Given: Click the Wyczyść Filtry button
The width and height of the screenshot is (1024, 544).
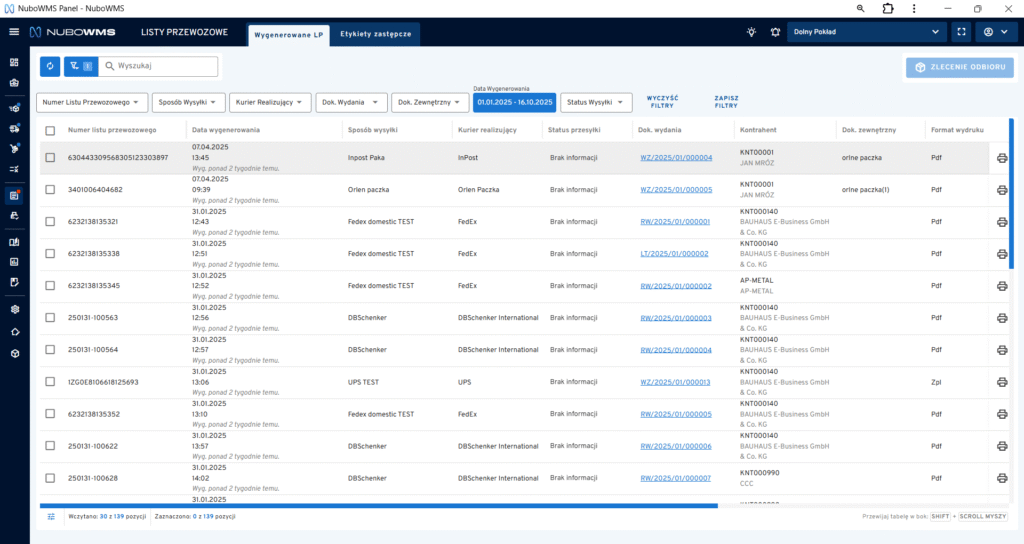Looking at the screenshot, I should 662,102.
